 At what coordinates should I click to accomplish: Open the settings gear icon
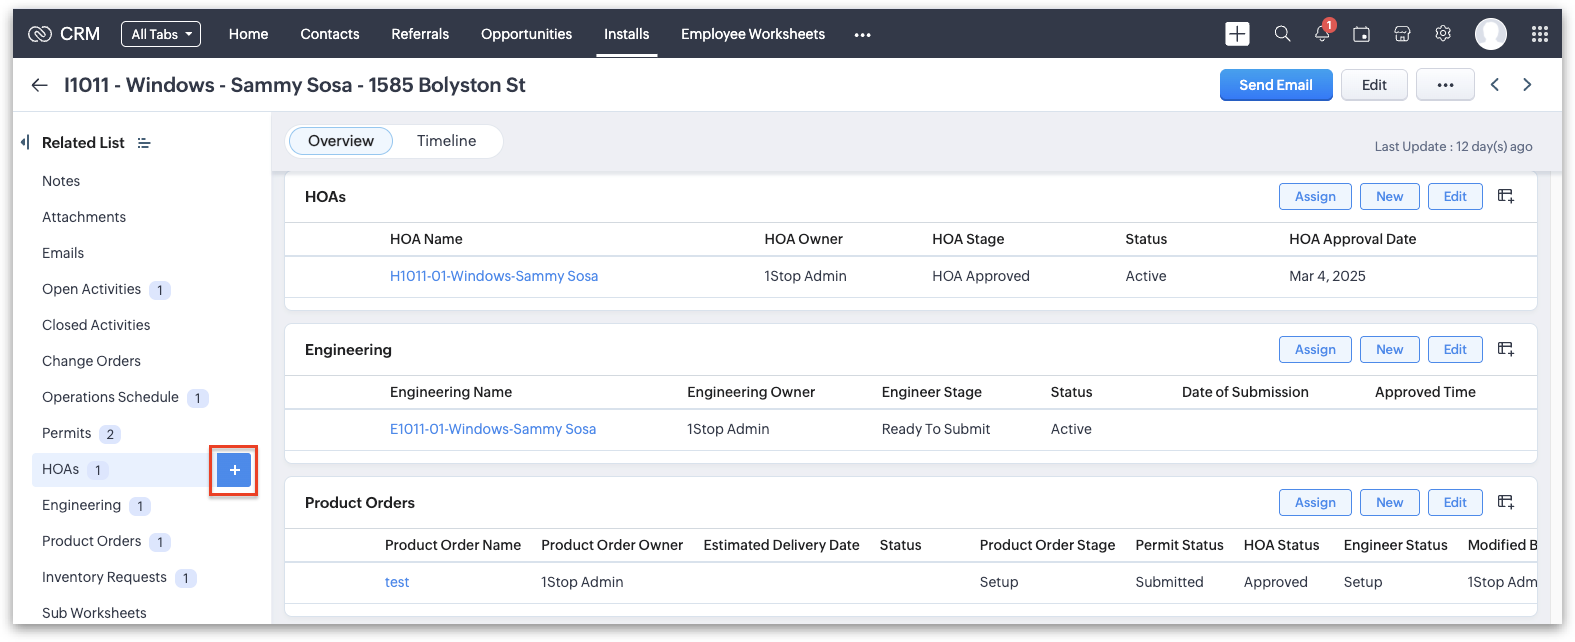point(1443,34)
